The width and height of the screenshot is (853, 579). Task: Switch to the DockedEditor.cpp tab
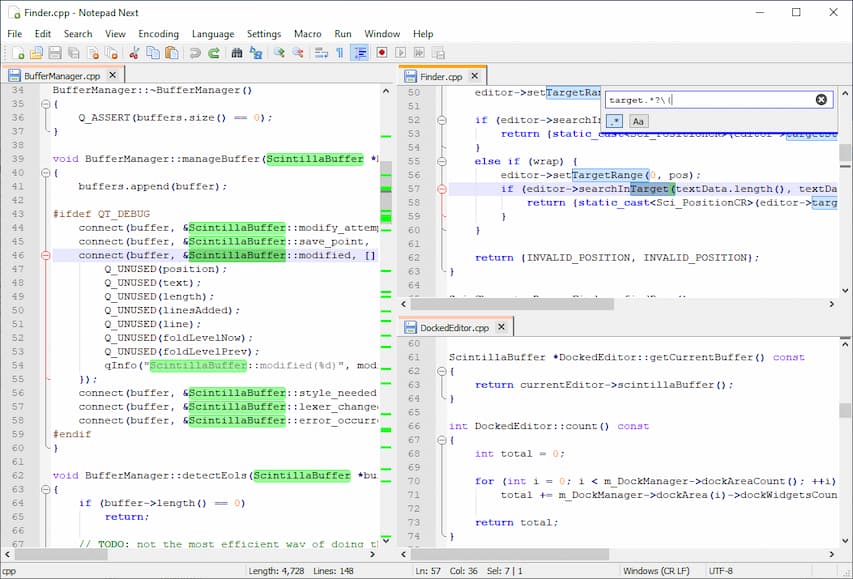pyautogui.click(x=454, y=328)
